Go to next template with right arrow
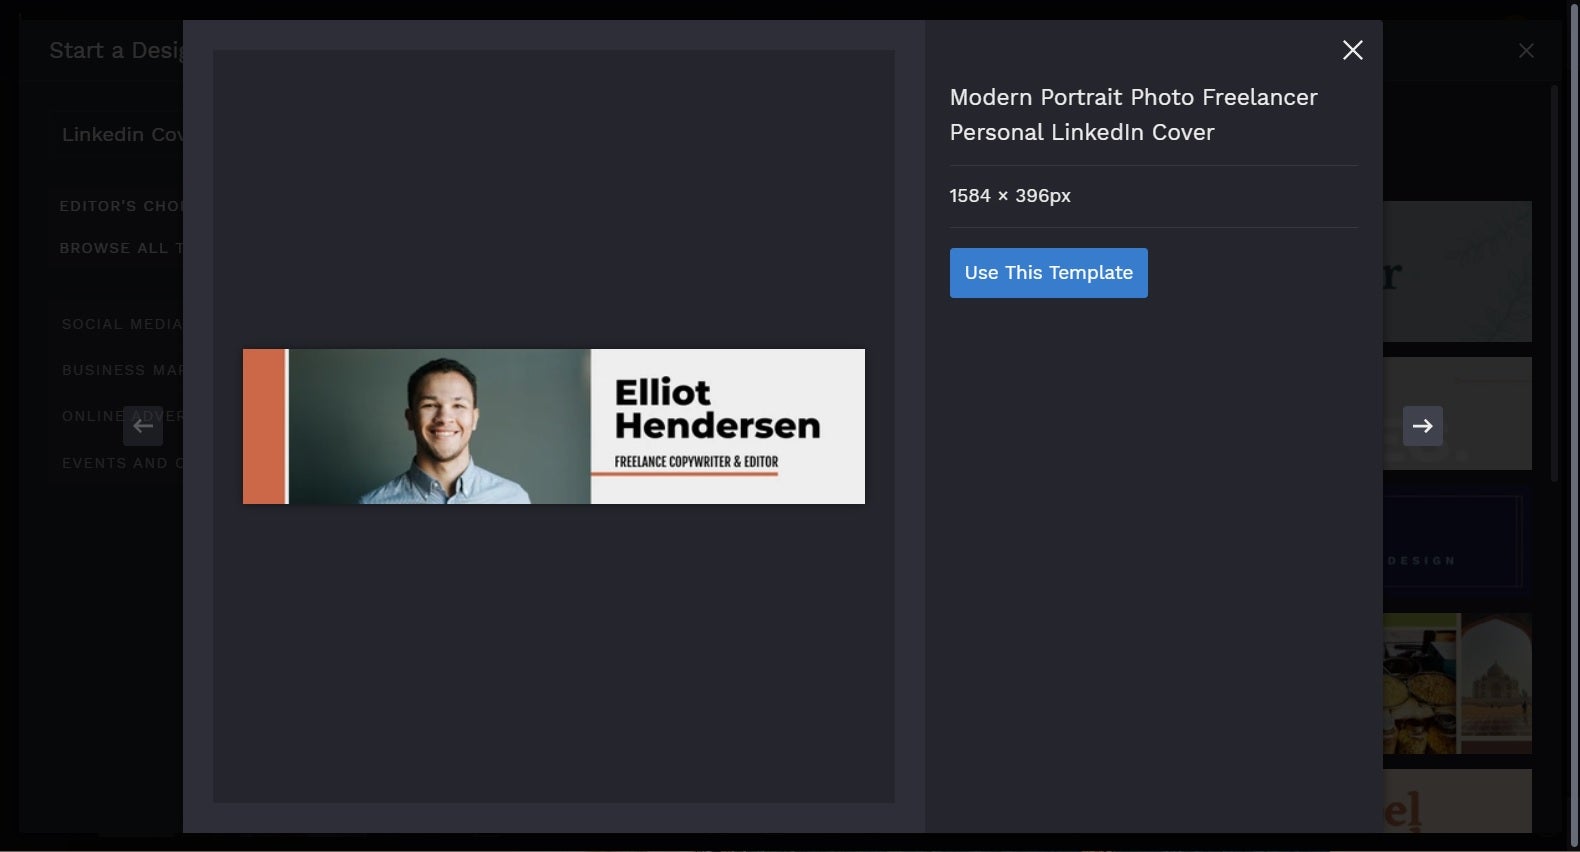This screenshot has width=1580, height=852. tap(1422, 426)
